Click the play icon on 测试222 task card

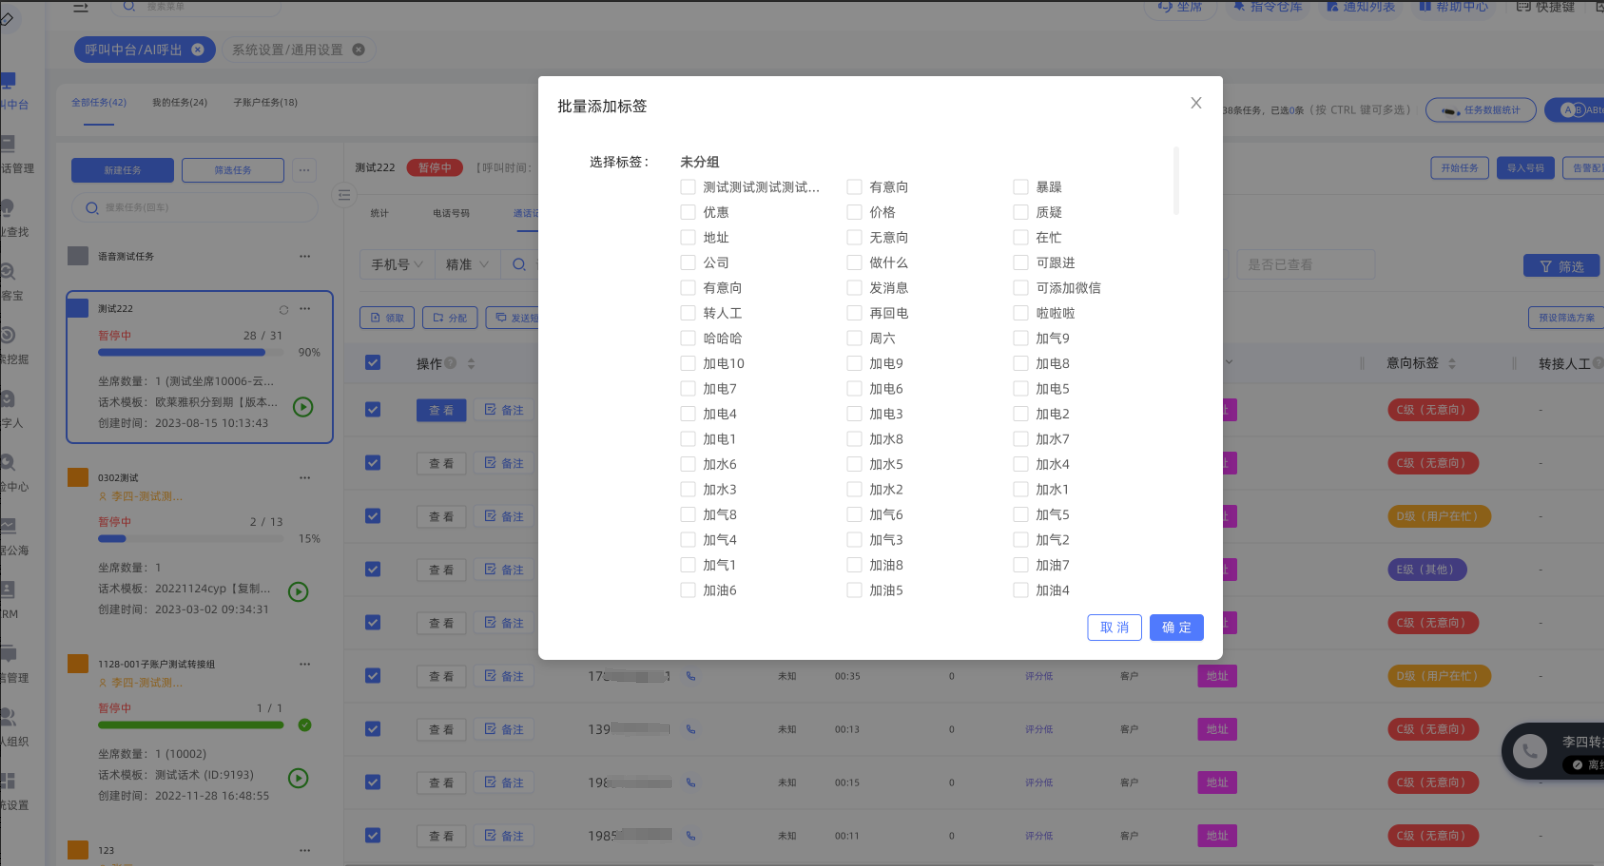click(303, 407)
